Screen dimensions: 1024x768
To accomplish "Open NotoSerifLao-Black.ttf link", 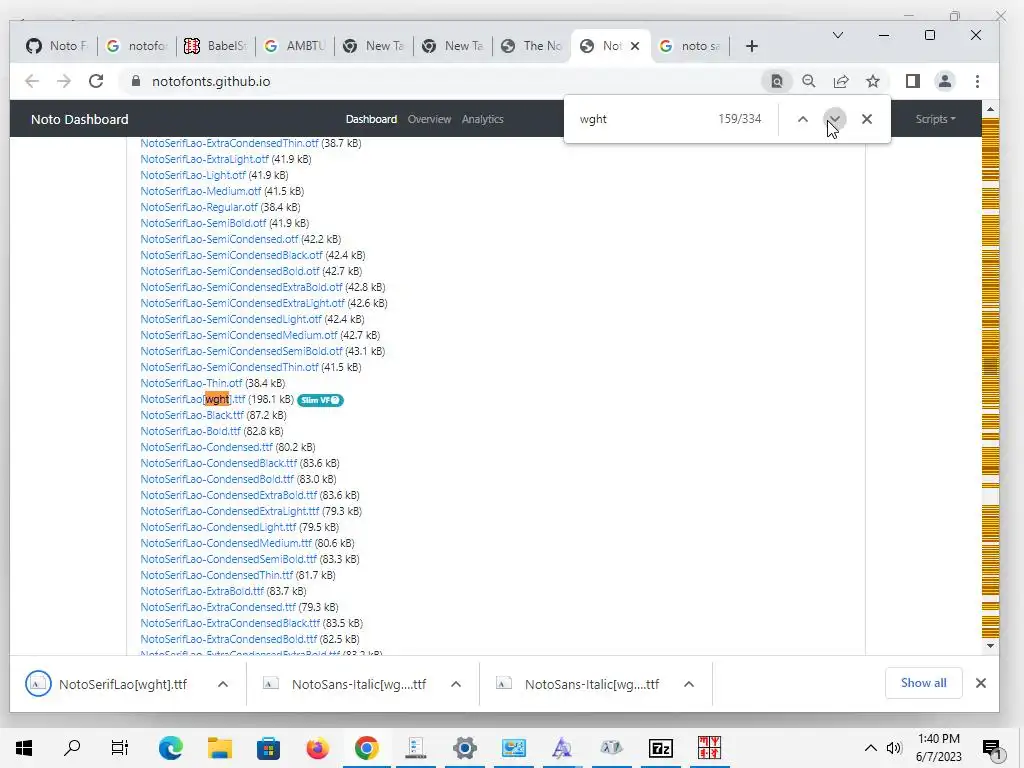I will click(192, 415).
